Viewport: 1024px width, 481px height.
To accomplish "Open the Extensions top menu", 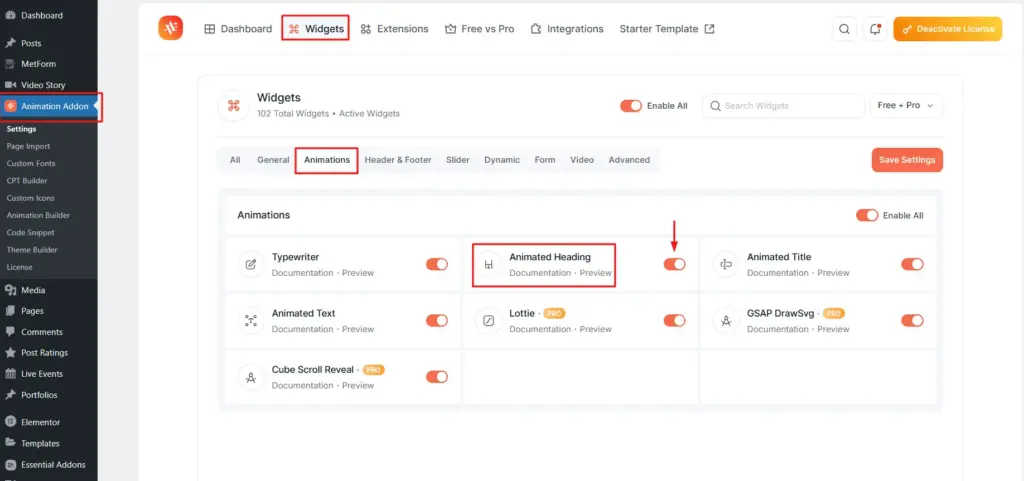I will click(394, 29).
